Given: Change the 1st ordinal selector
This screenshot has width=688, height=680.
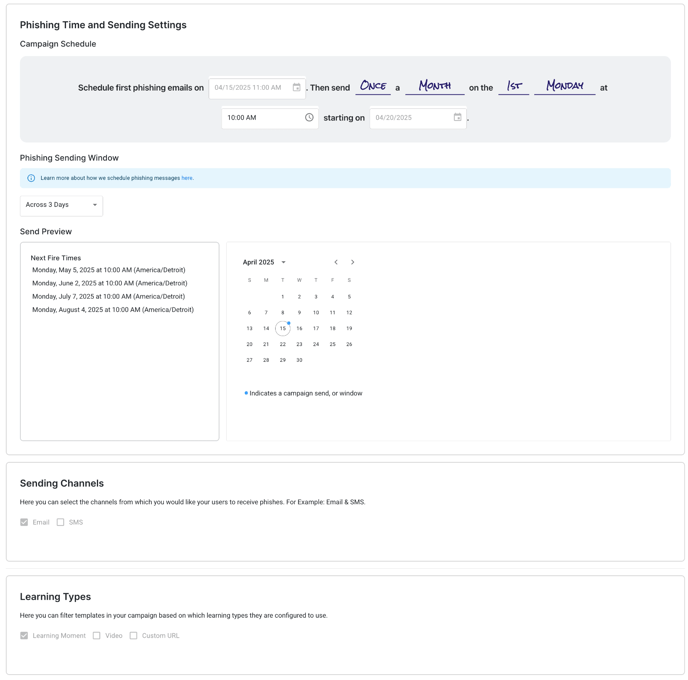Looking at the screenshot, I should tap(514, 86).
